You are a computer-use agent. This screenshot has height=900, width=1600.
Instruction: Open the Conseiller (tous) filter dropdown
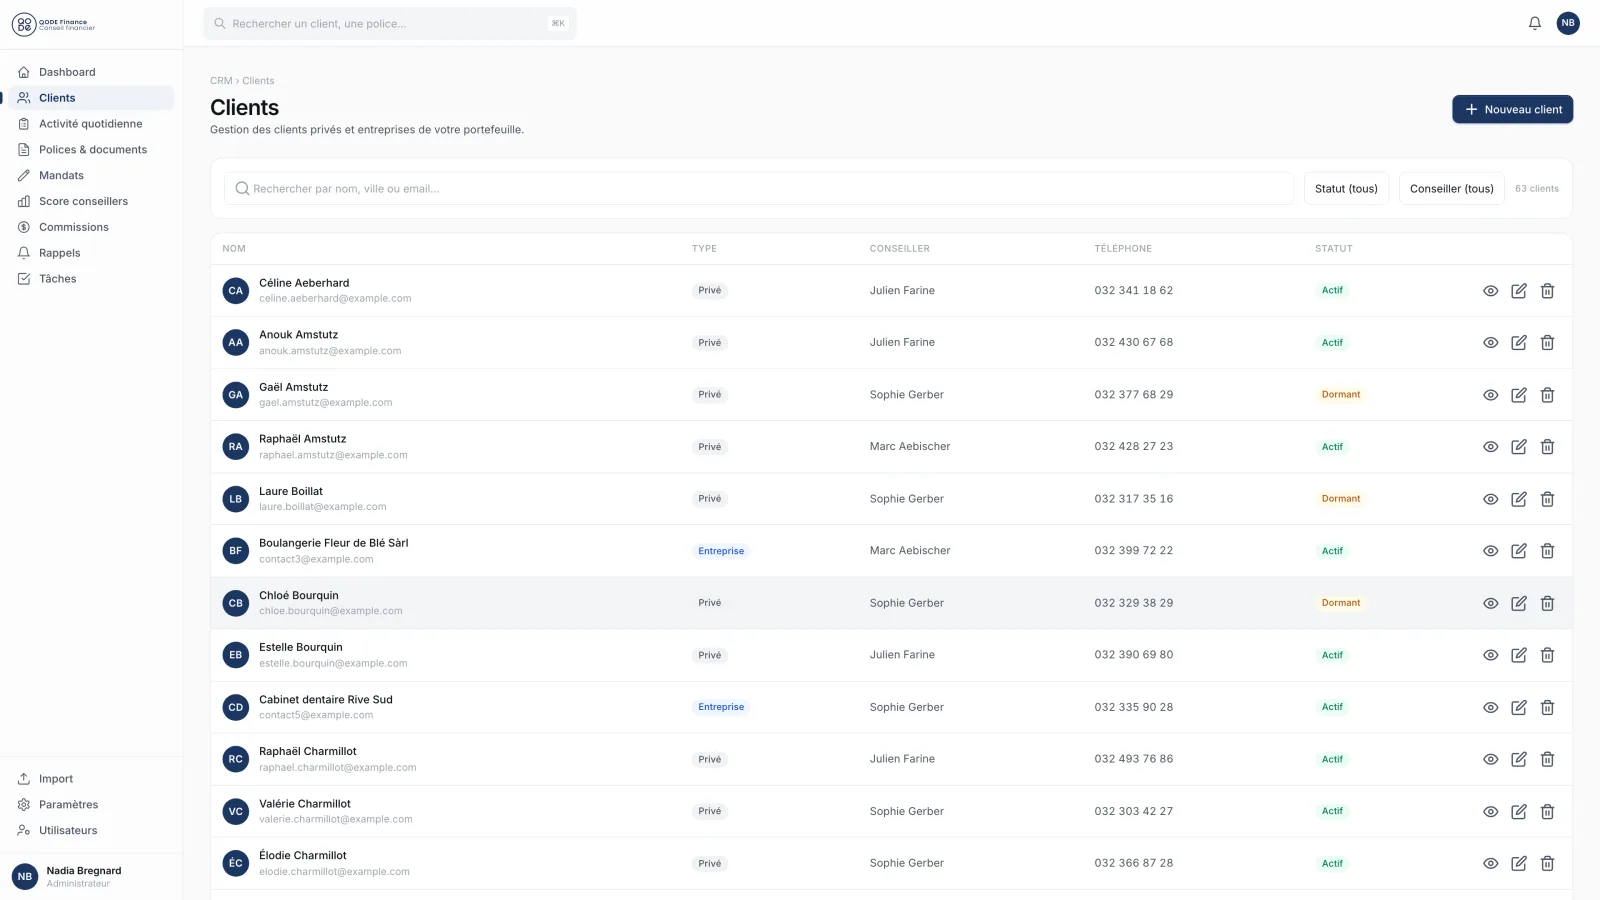pyautogui.click(x=1451, y=188)
